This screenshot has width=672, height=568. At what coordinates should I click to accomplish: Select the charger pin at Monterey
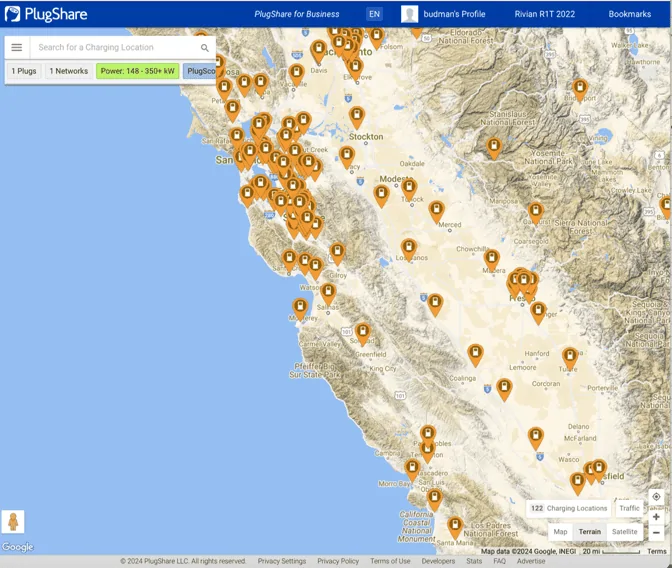click(300, 309)
